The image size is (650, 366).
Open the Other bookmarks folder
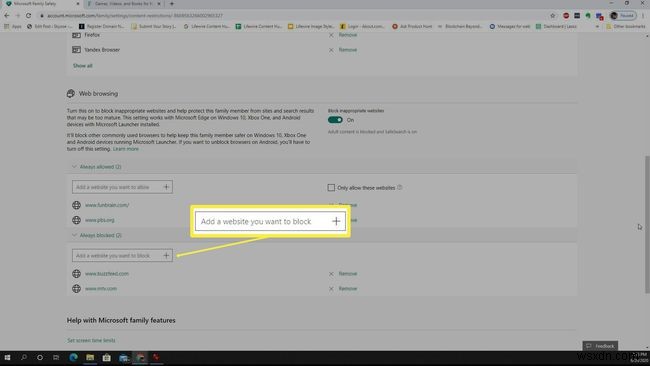(625, 26)
